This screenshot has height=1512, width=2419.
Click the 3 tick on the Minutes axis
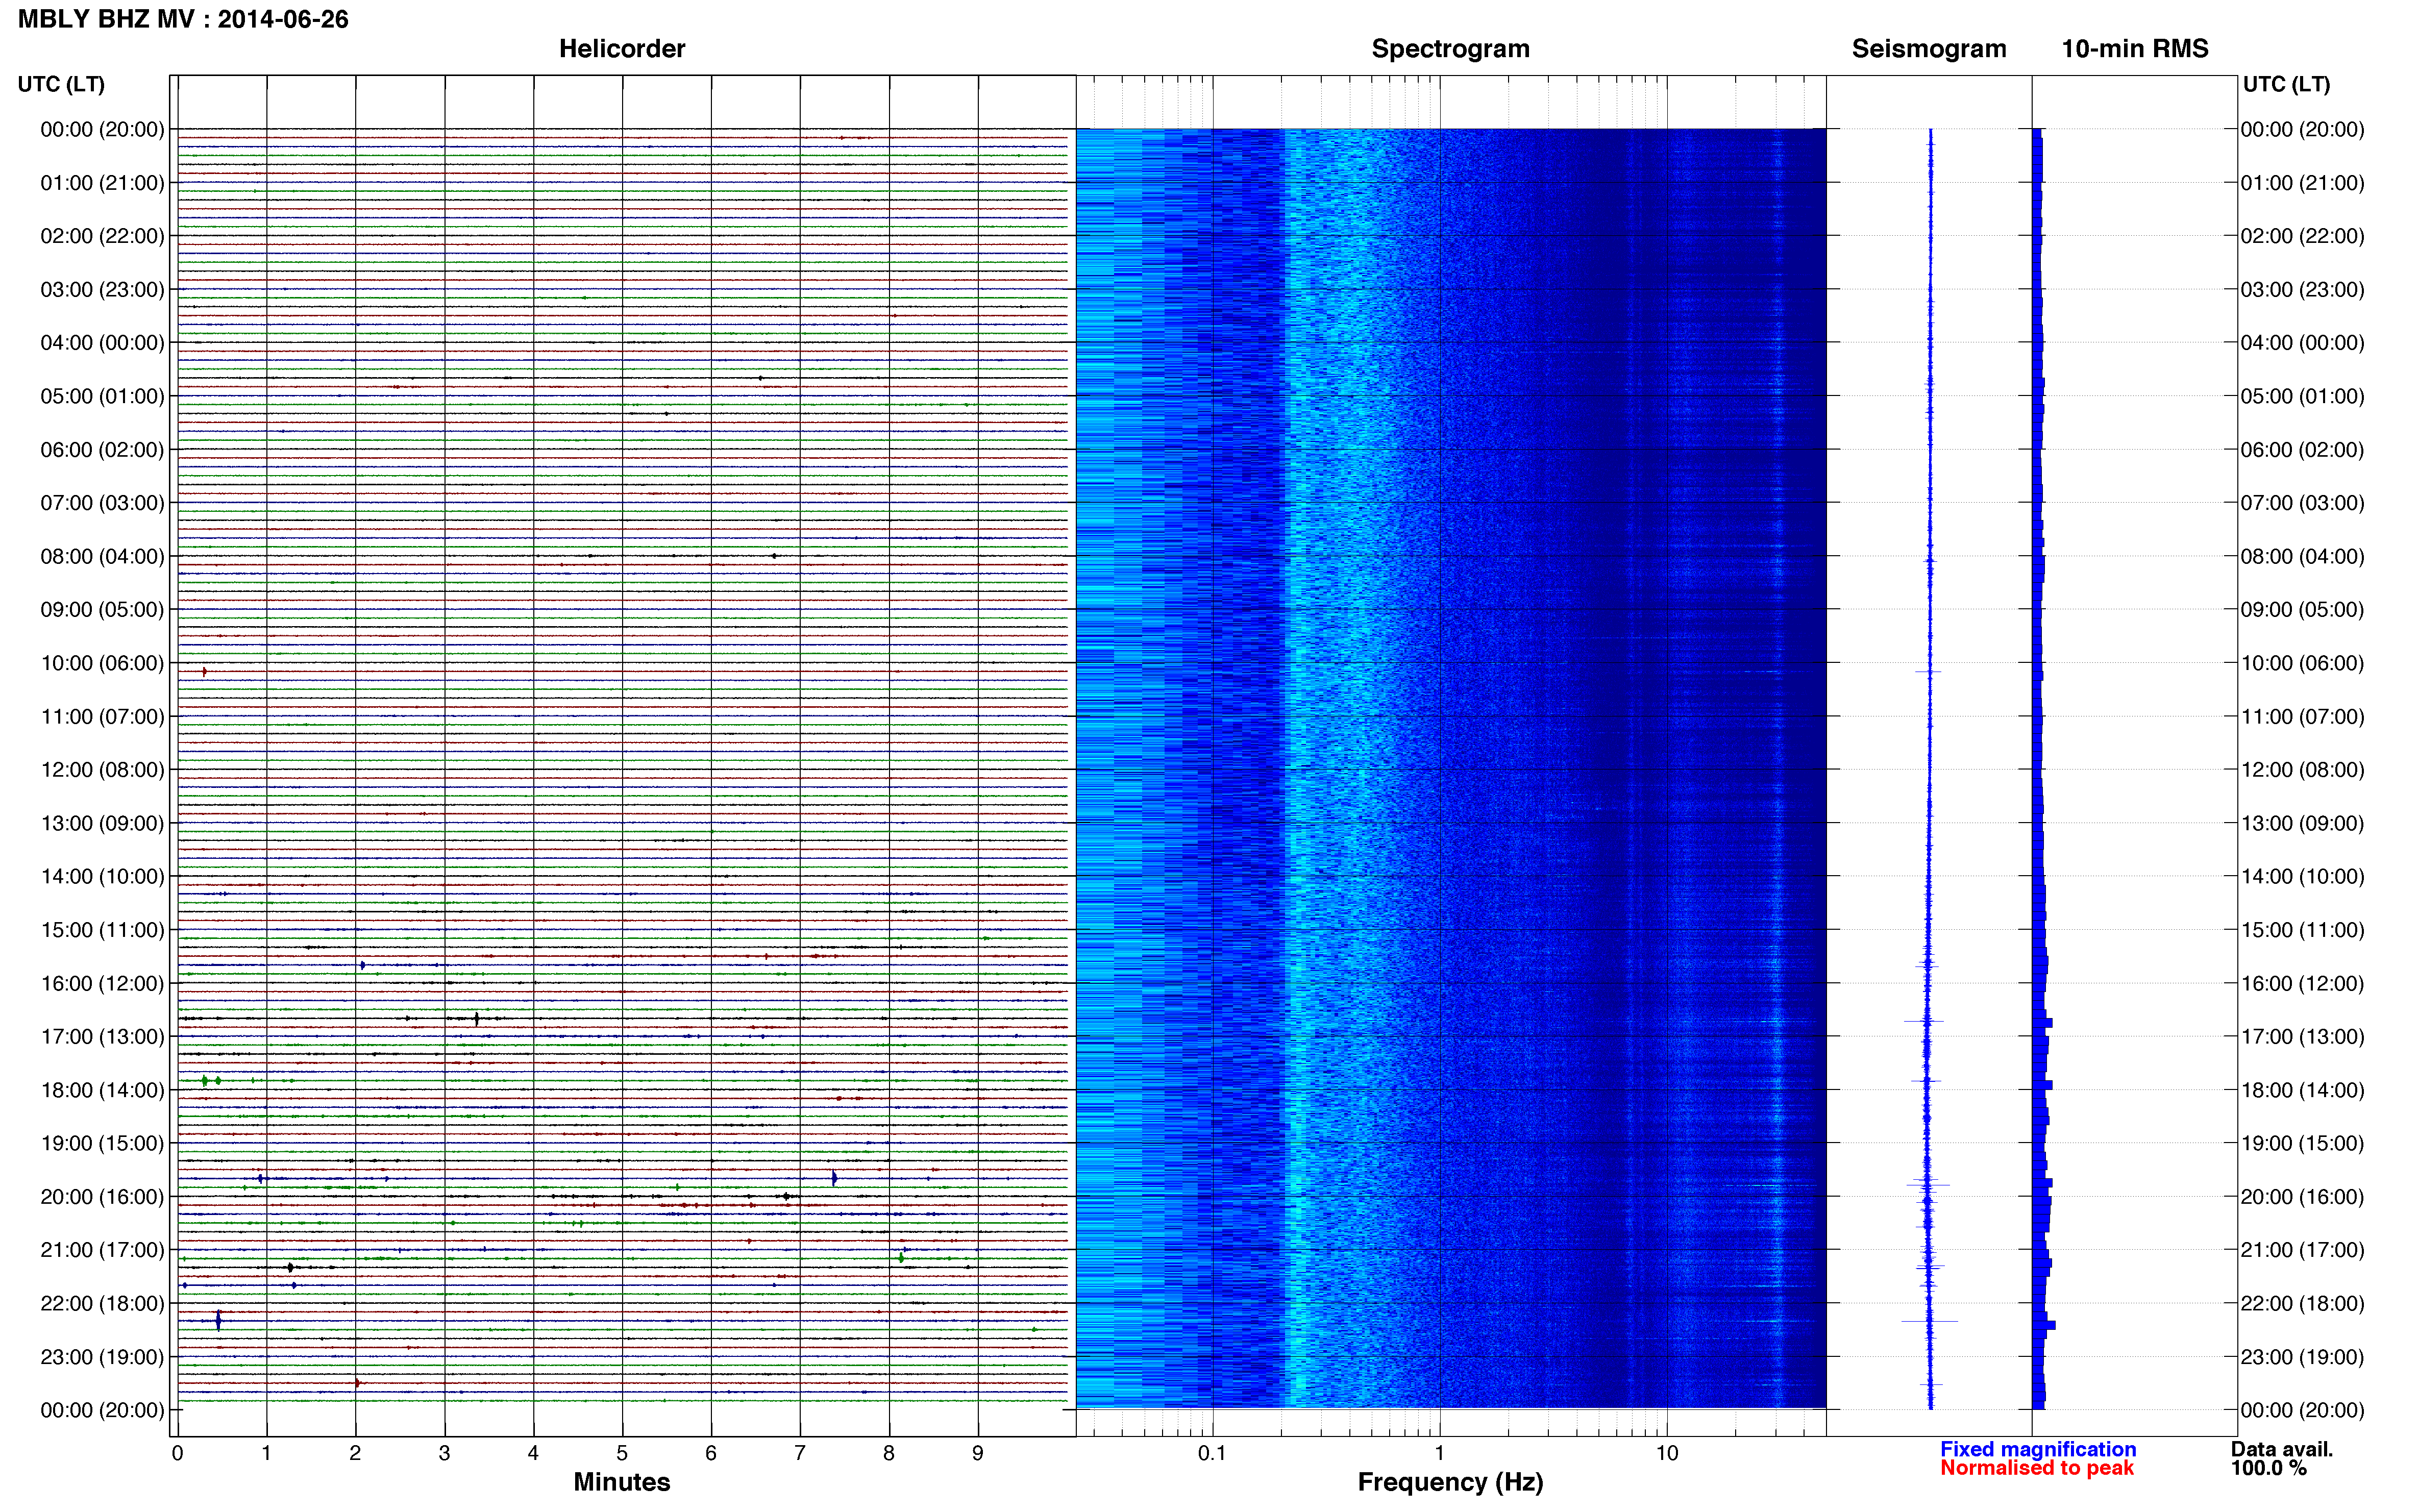click(444, 1453)
